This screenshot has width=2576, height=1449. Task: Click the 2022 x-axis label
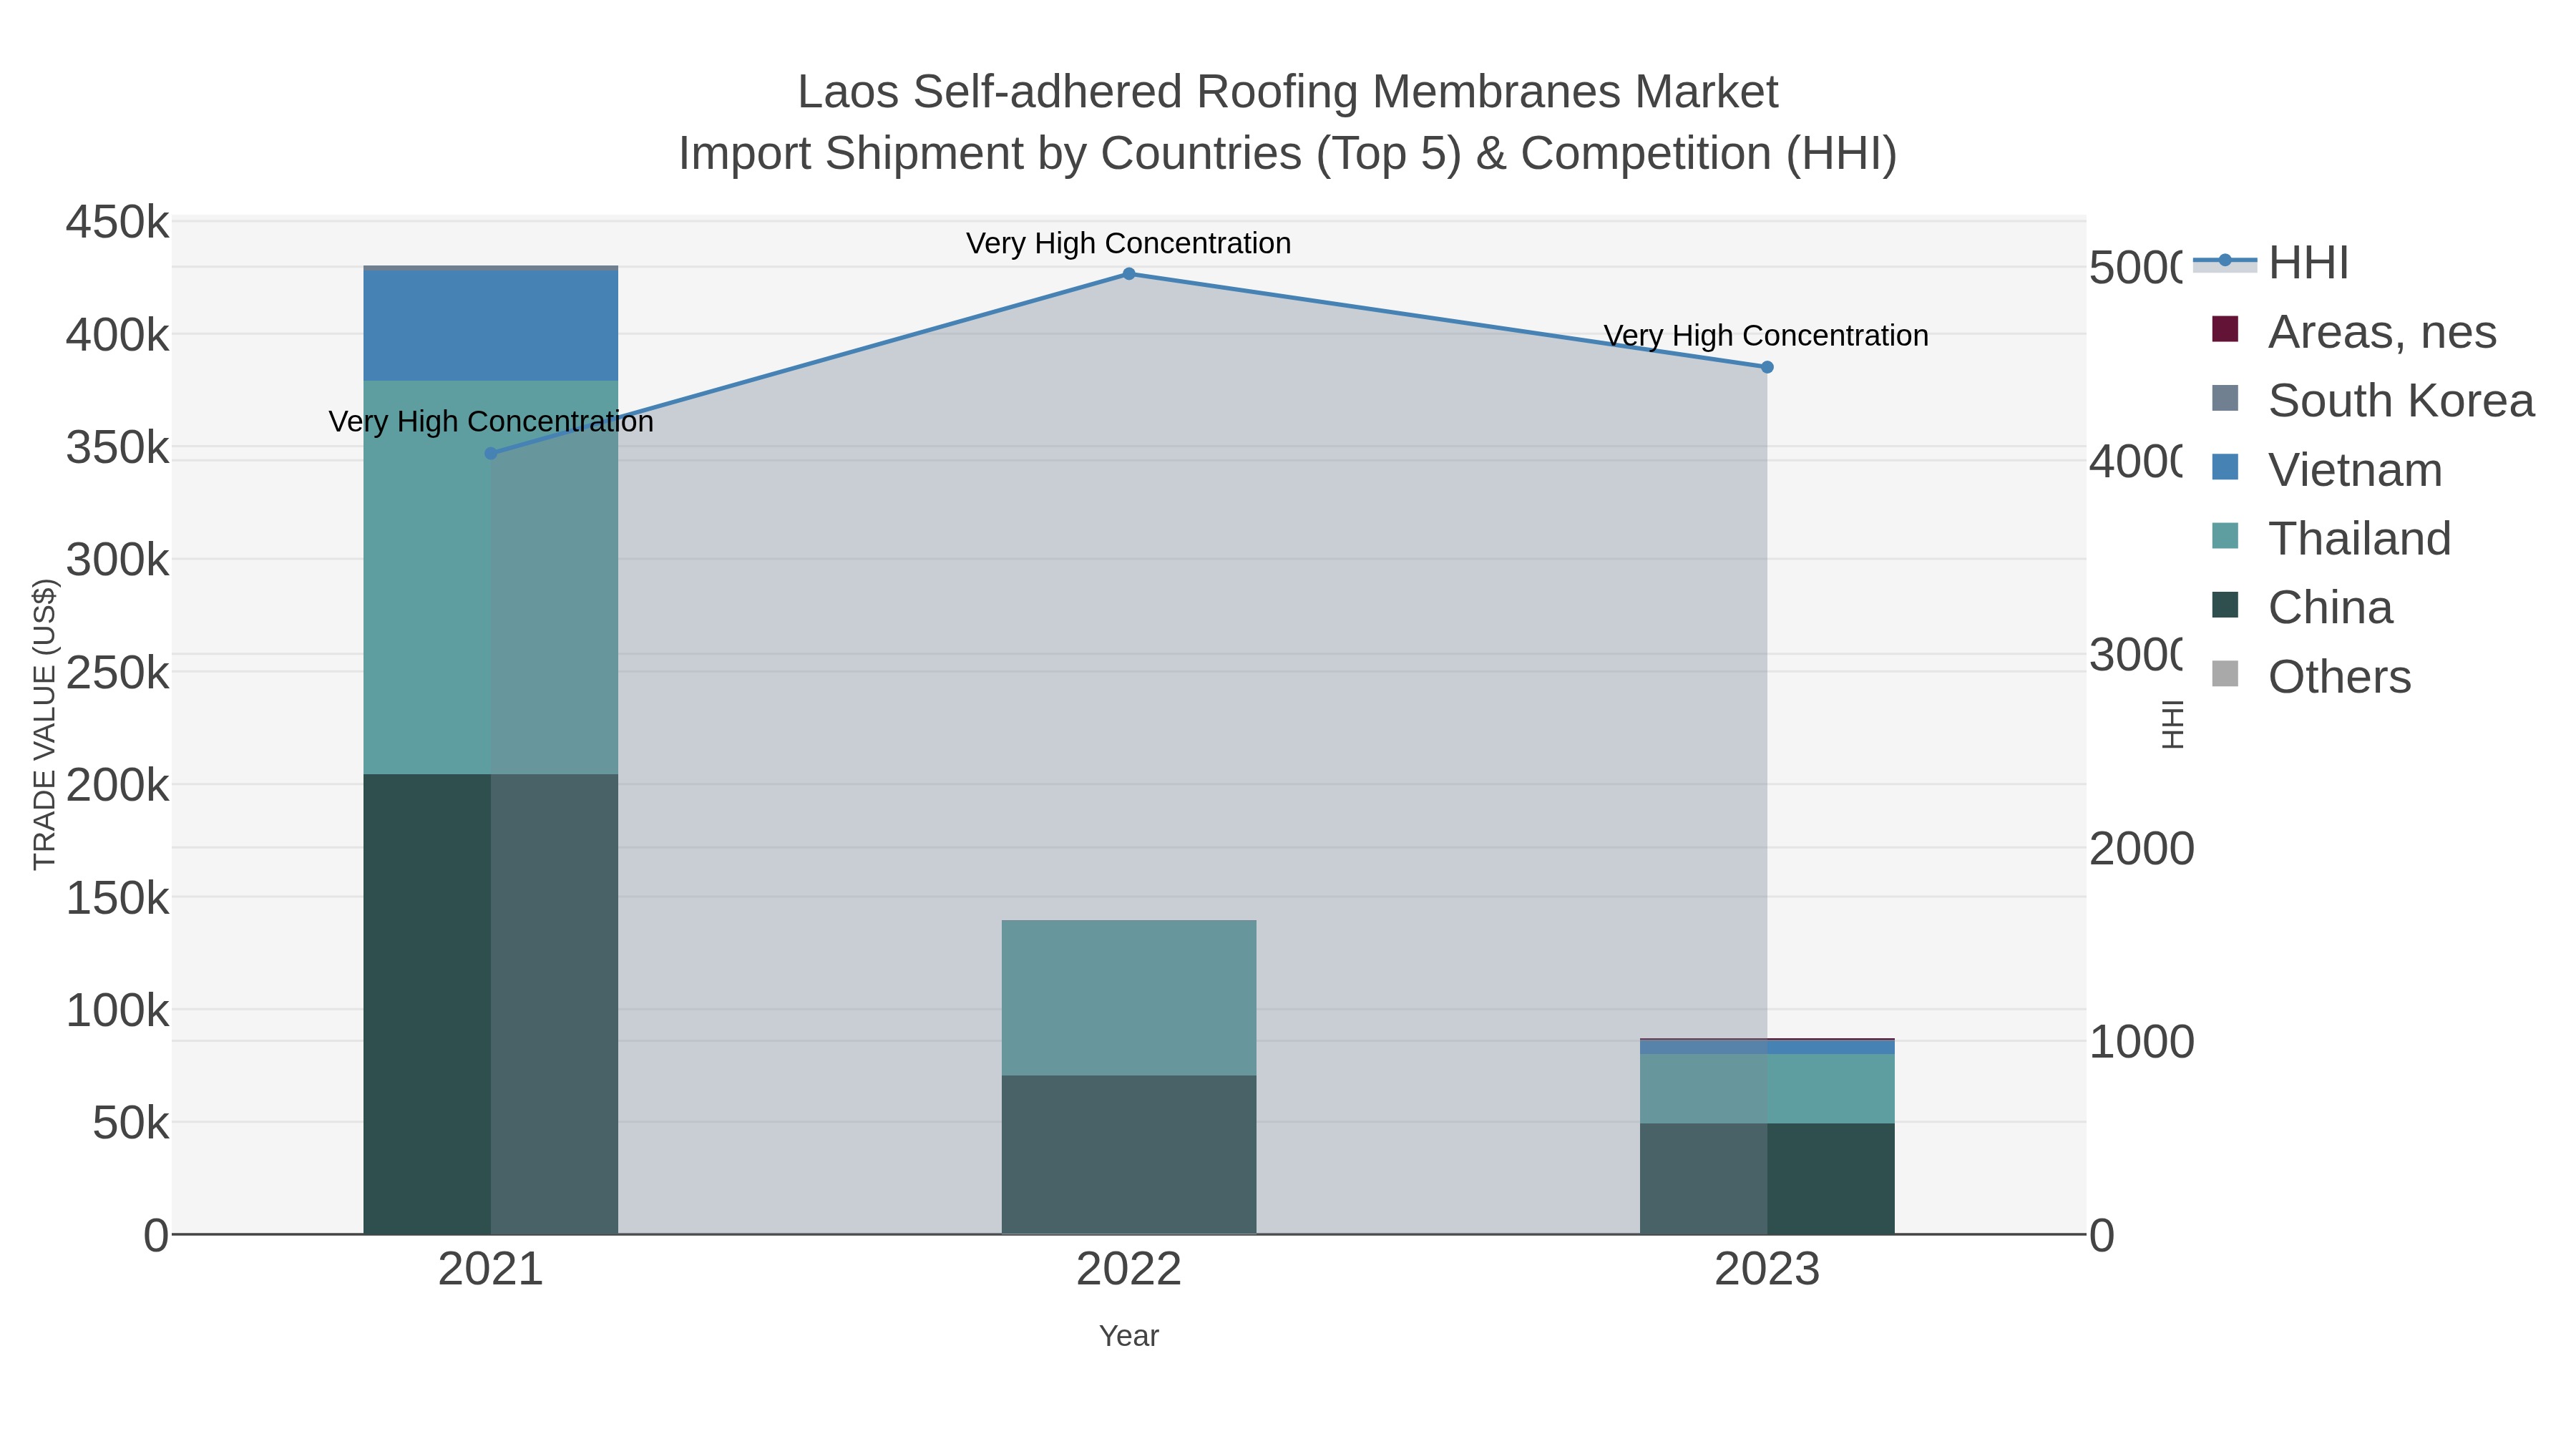1128,1270
